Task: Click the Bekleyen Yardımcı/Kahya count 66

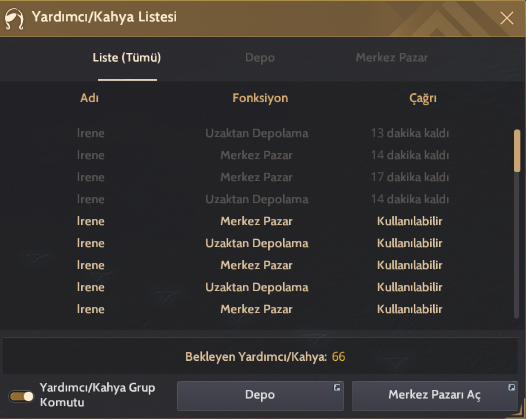Action: tap(338, 357)
